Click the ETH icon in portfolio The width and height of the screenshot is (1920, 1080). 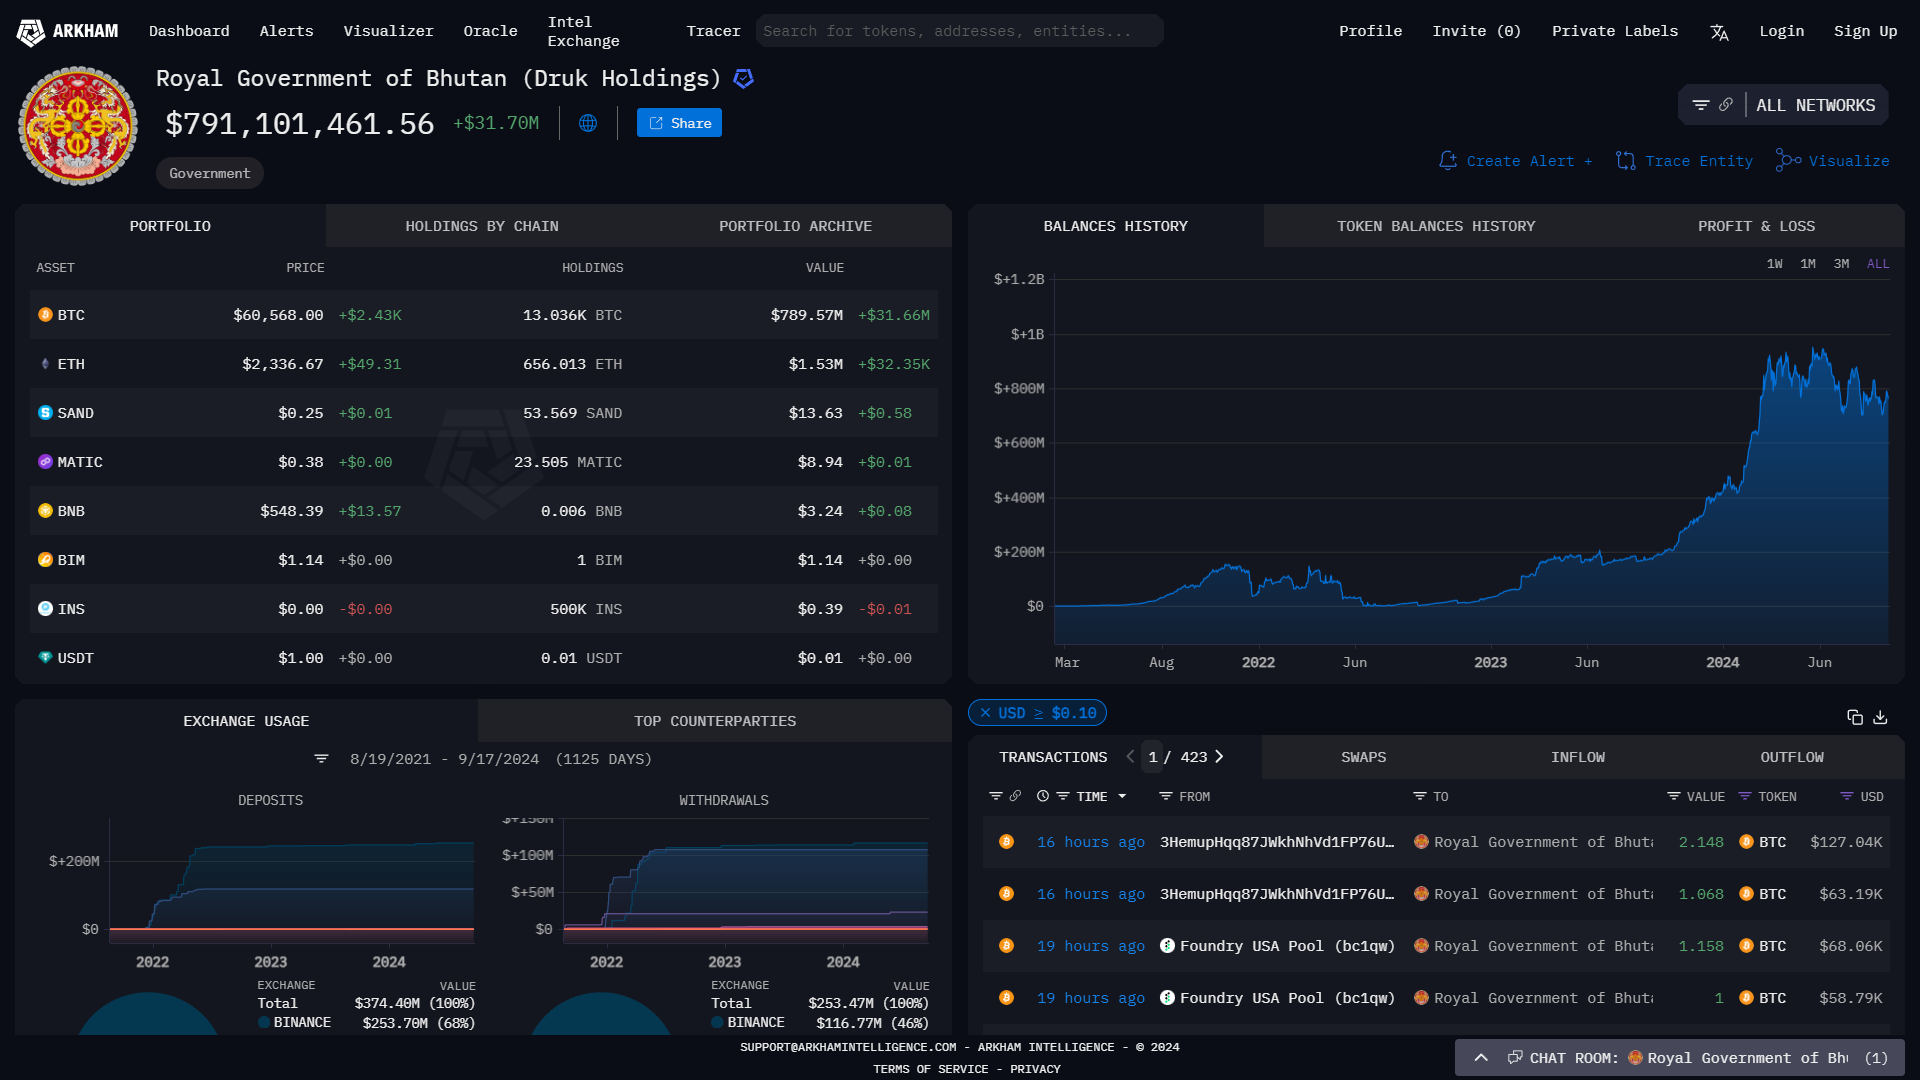click(45, 364)
